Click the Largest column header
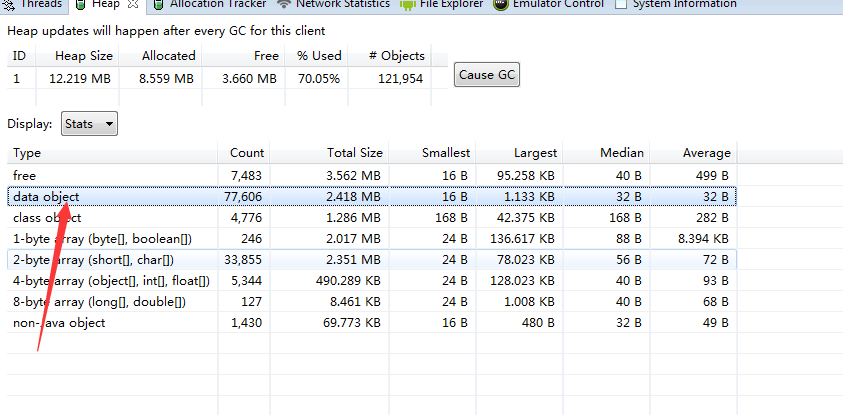 (535, 153)
